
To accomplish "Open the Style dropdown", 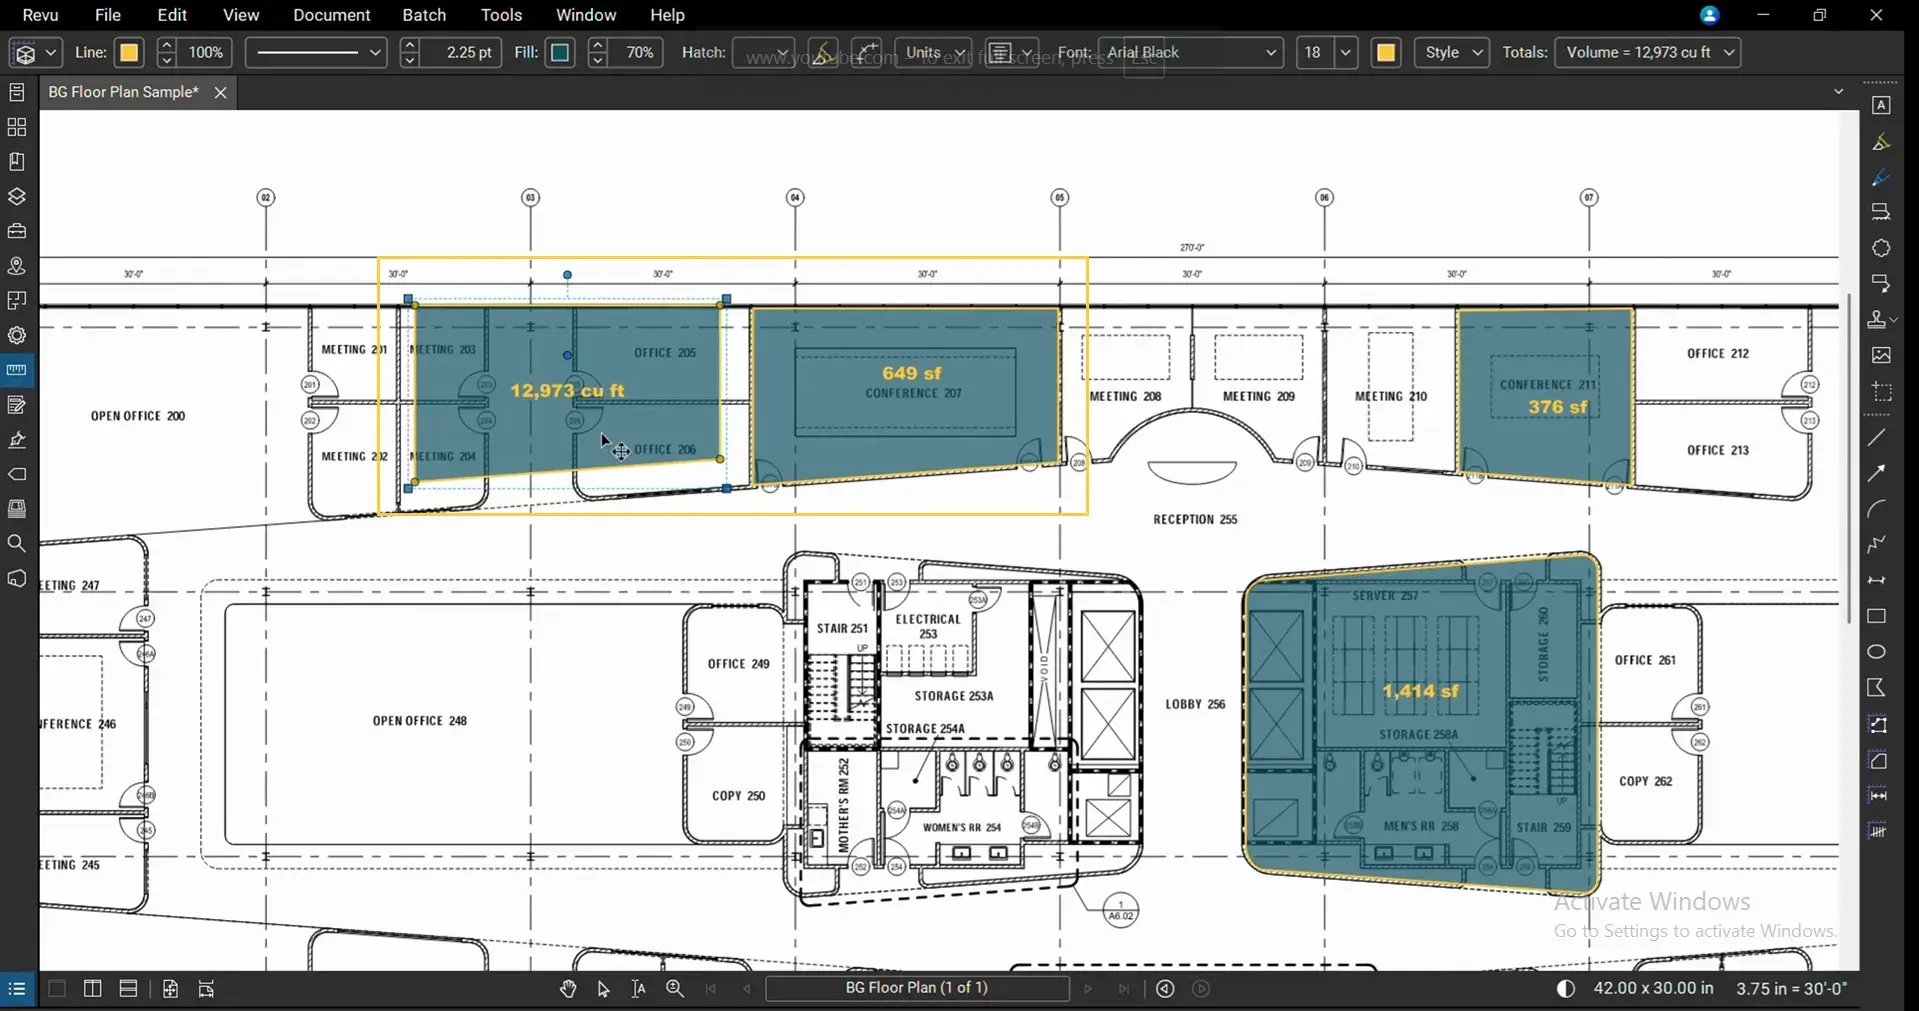I will [x=1452, y=53].
